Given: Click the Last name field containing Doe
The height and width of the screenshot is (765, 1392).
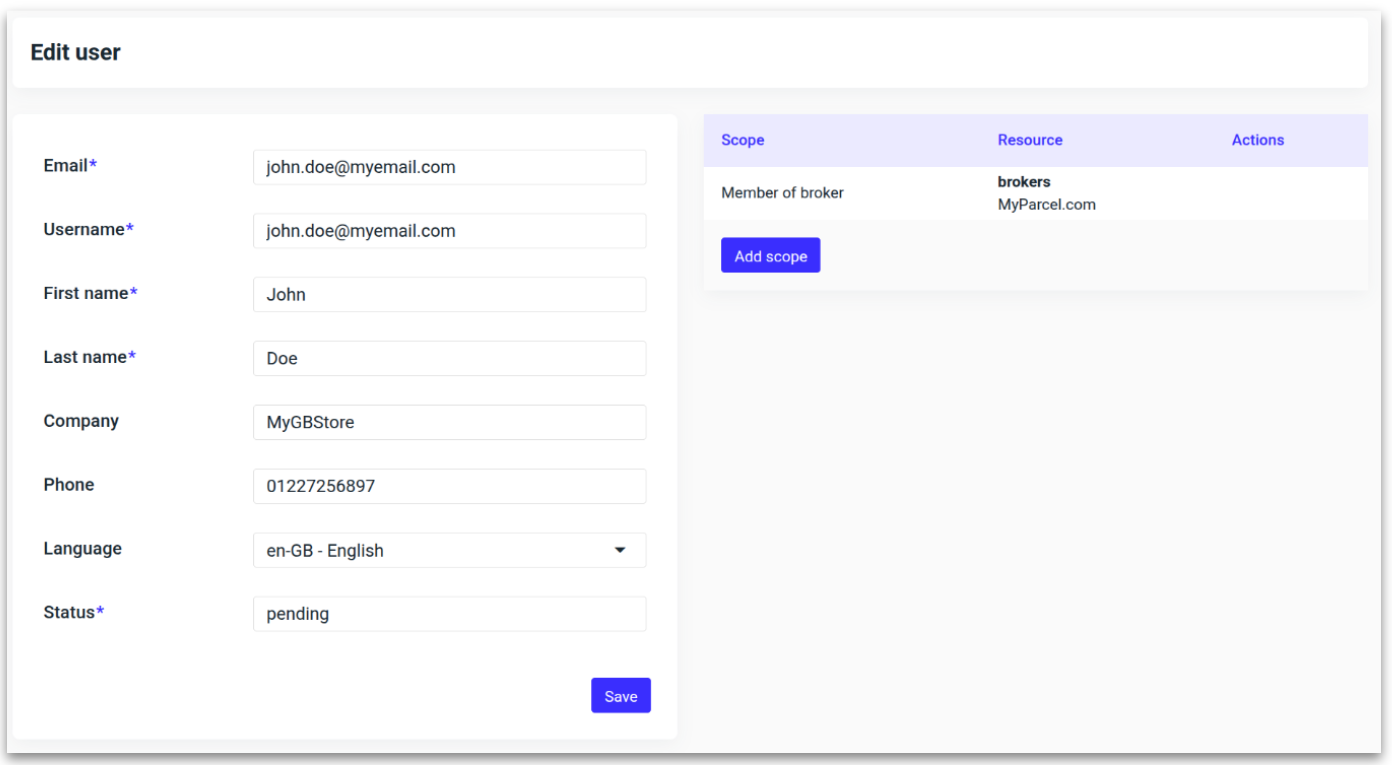Looking at the screenshot, I should click(449, 358).
